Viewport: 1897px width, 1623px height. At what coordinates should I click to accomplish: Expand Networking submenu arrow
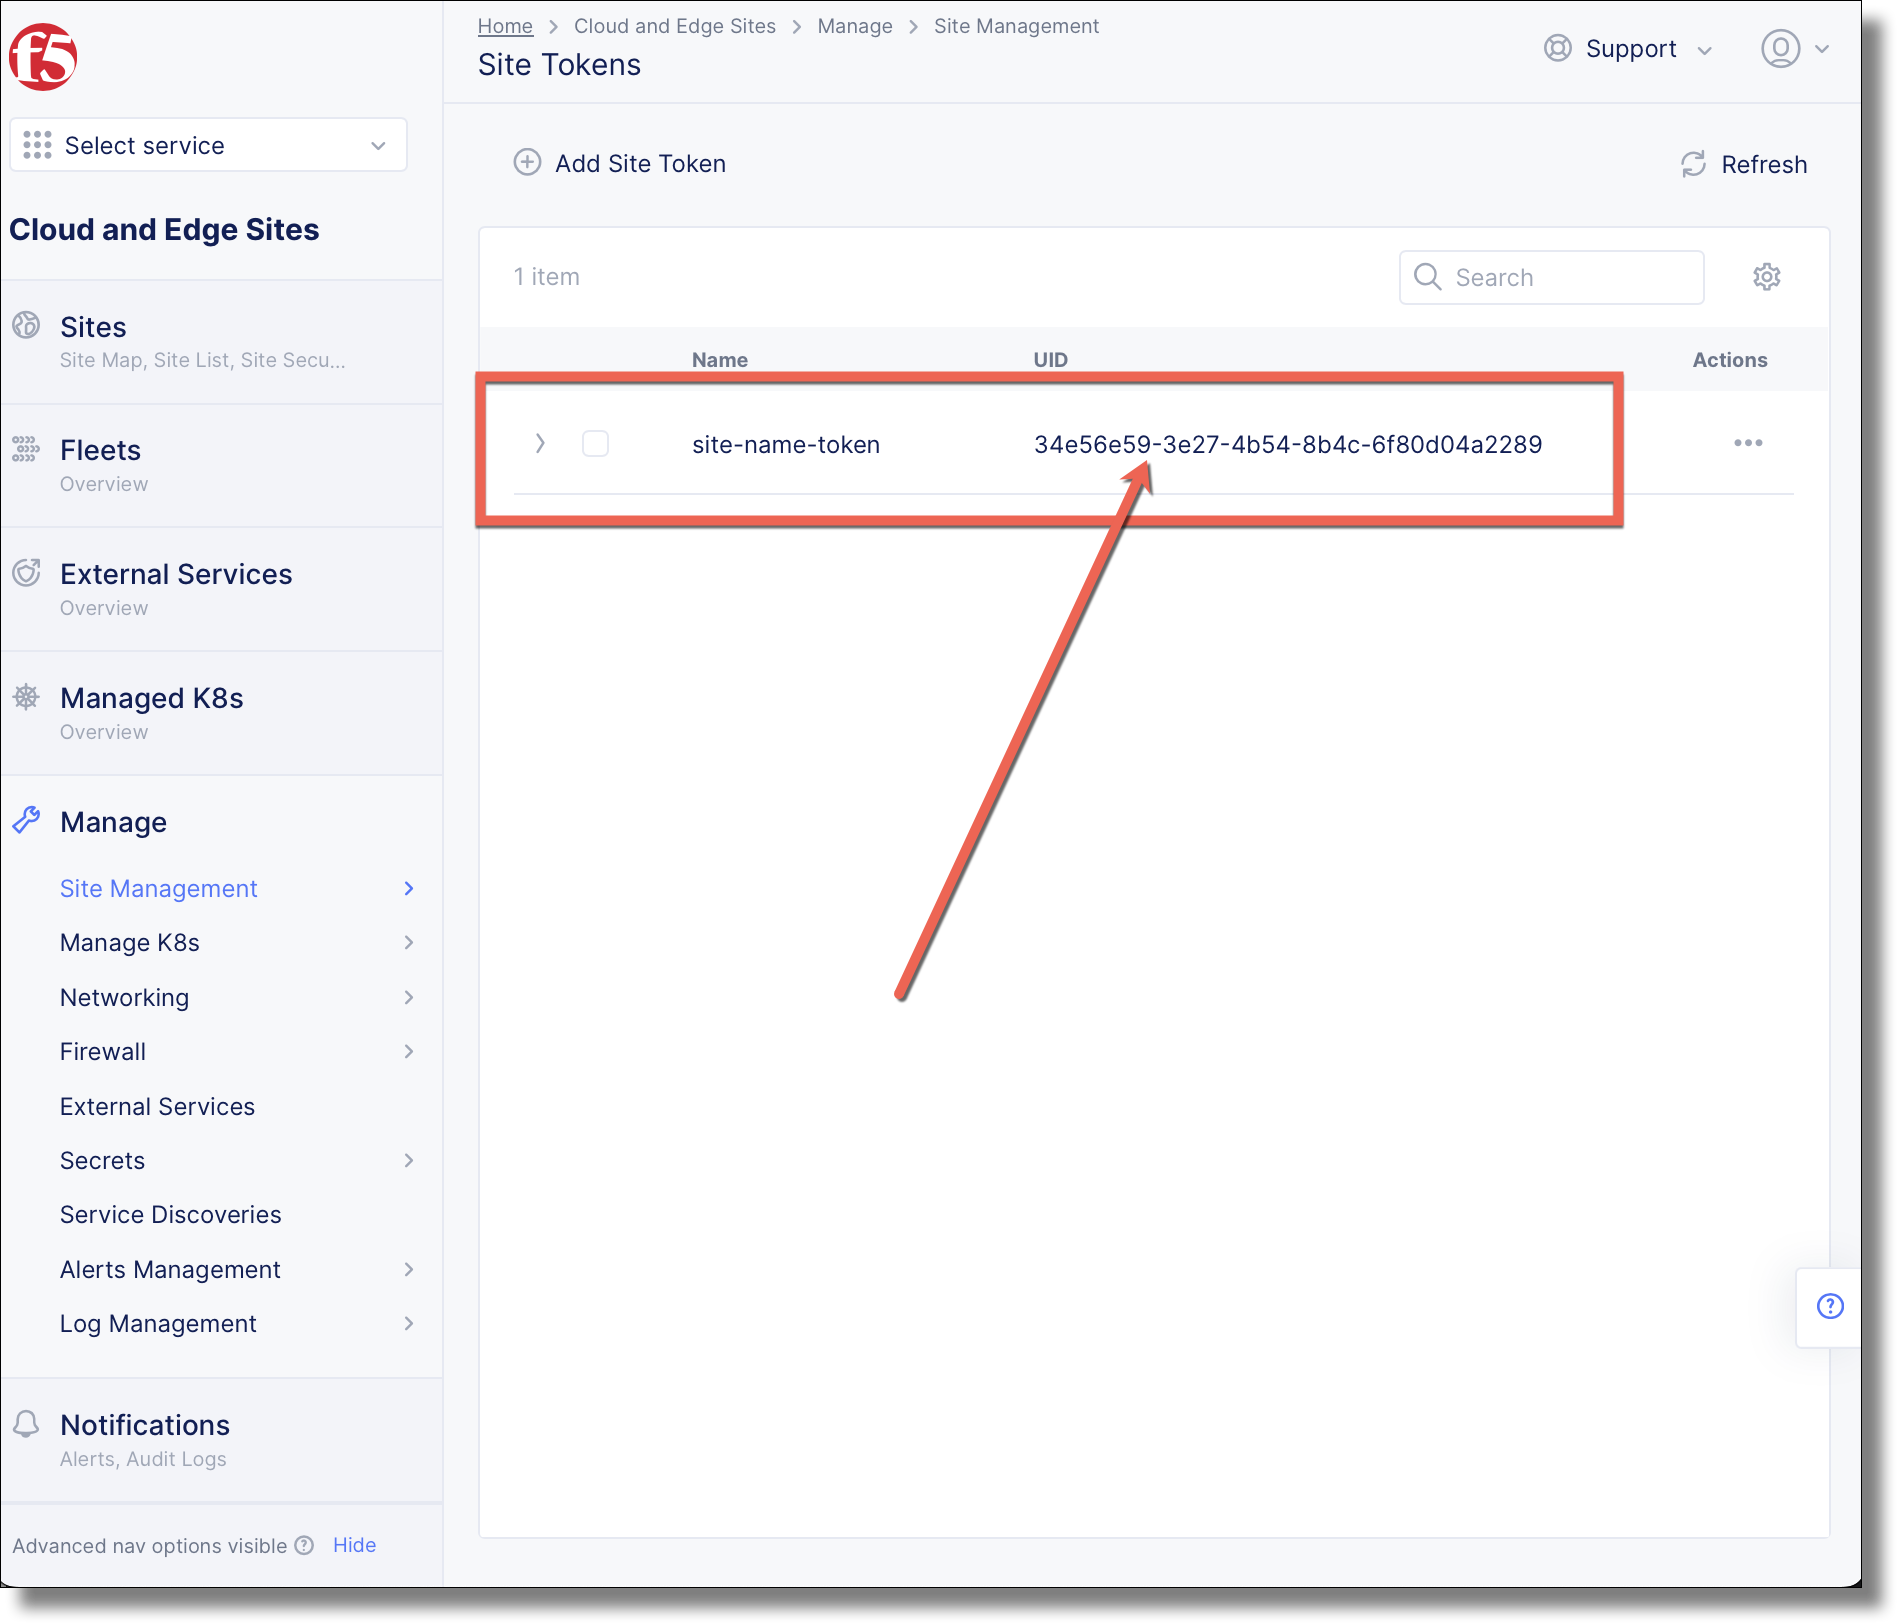pyautogui.click(x=408, y=997)
